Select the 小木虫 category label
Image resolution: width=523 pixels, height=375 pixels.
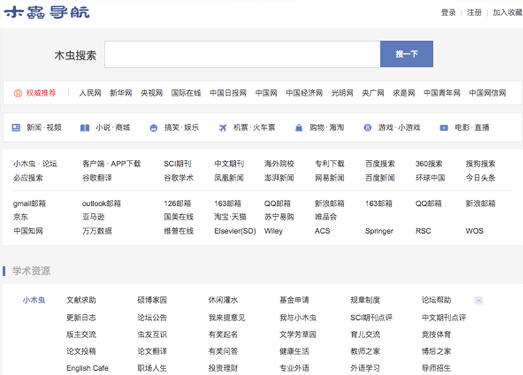pyautogui.click(x=34, y=300)
